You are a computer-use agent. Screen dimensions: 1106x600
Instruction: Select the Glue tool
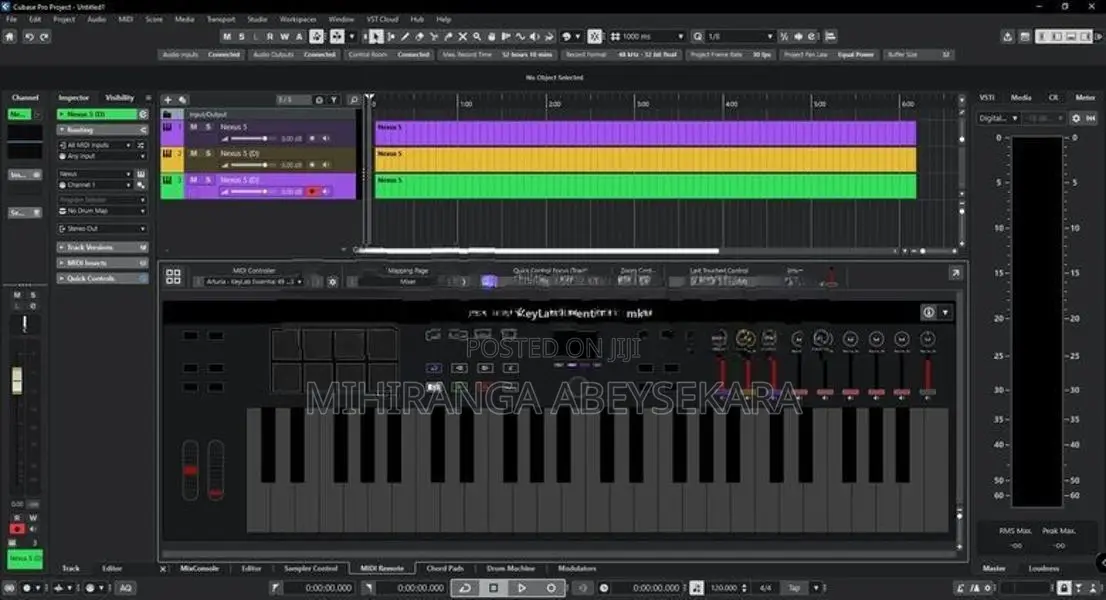tap(448, 37)
